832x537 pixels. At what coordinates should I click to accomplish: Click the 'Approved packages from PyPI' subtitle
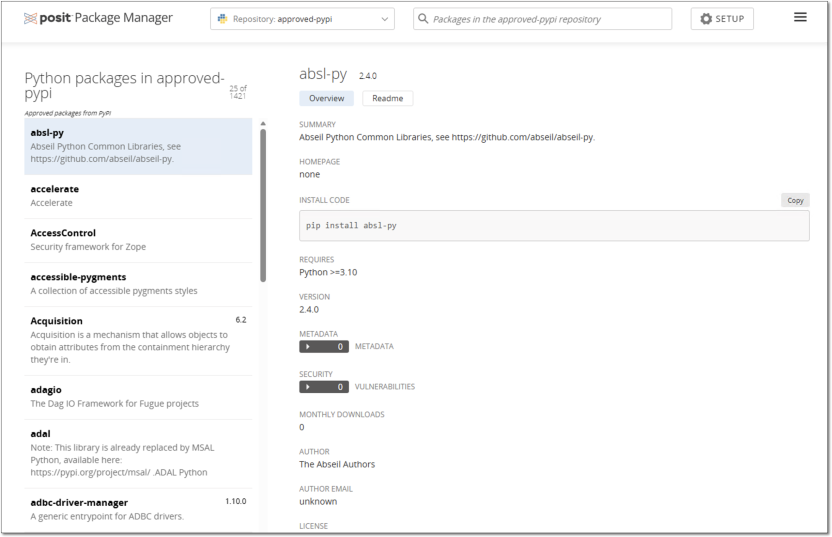[68, 113]
